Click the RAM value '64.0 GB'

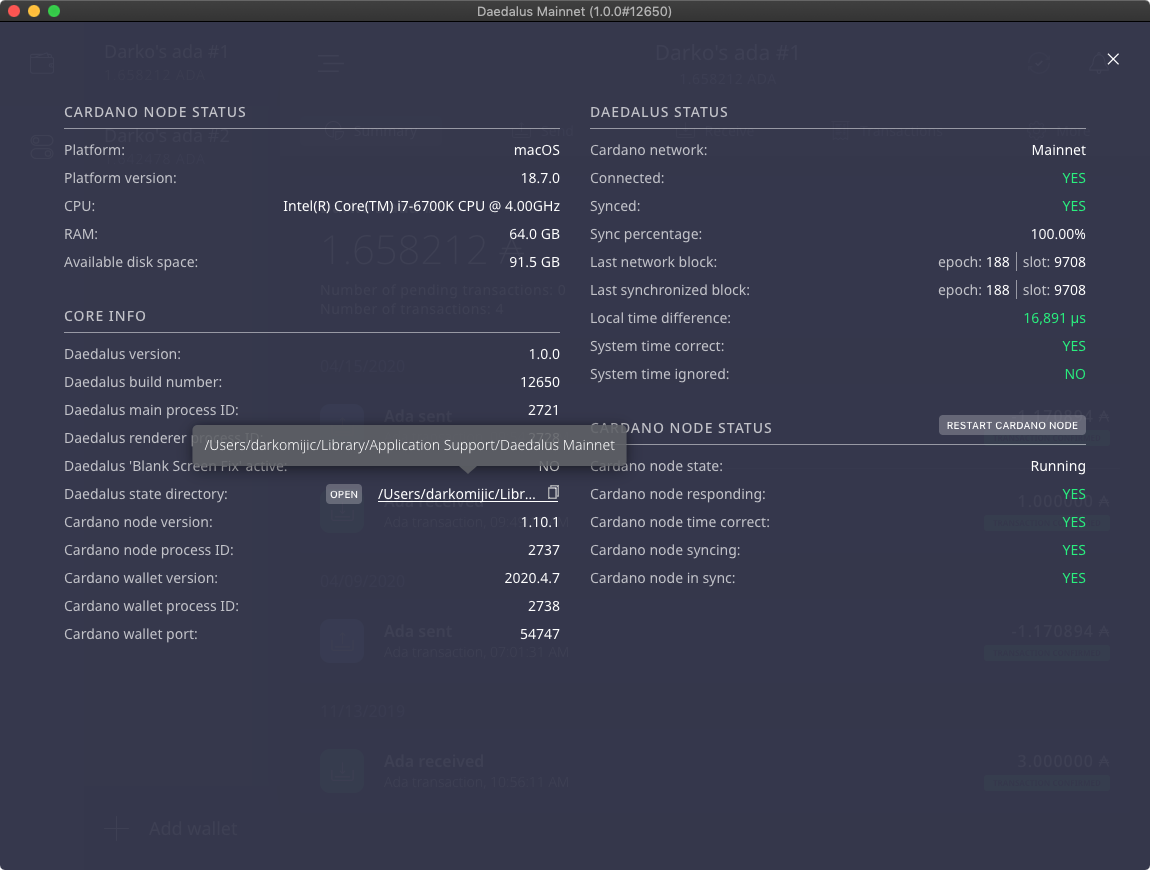point(534,234)
